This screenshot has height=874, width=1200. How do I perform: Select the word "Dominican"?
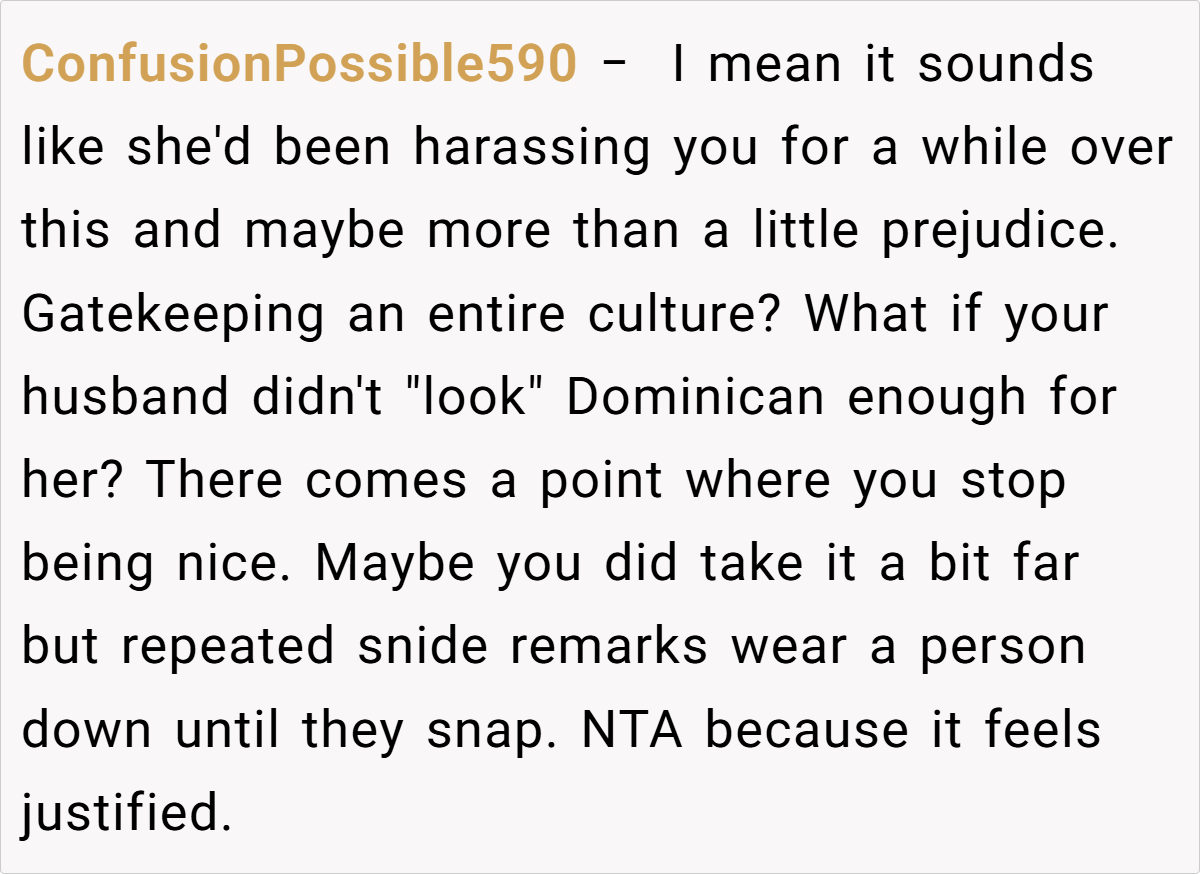coord(695,397)
